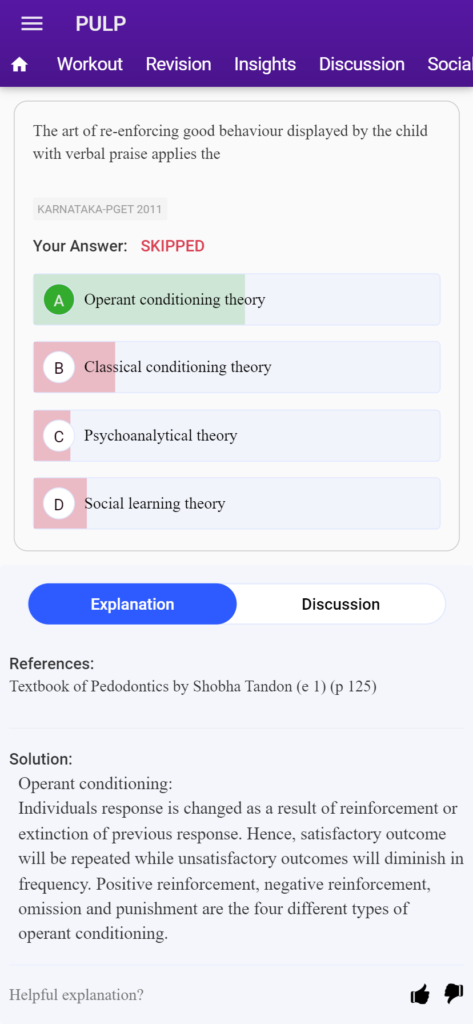Choose Social learning theory answer
Viewport: 473px width, 1024px height.
pyautogui.click(x=236, y=504)
